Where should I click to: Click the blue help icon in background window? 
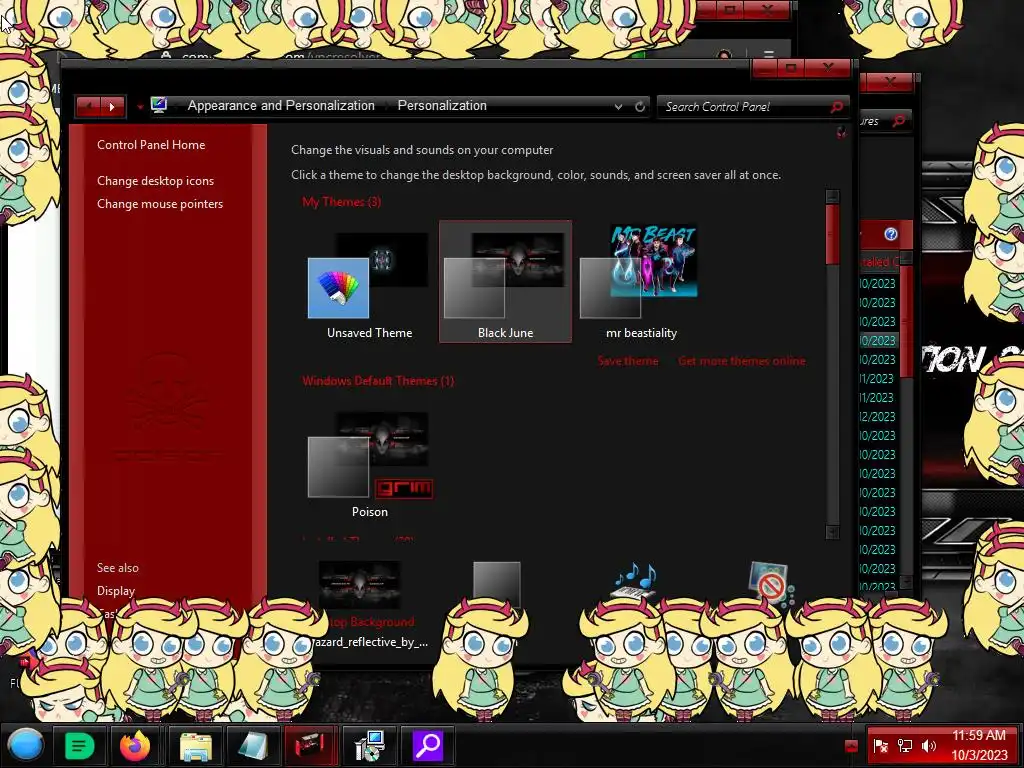coord(891,234)
